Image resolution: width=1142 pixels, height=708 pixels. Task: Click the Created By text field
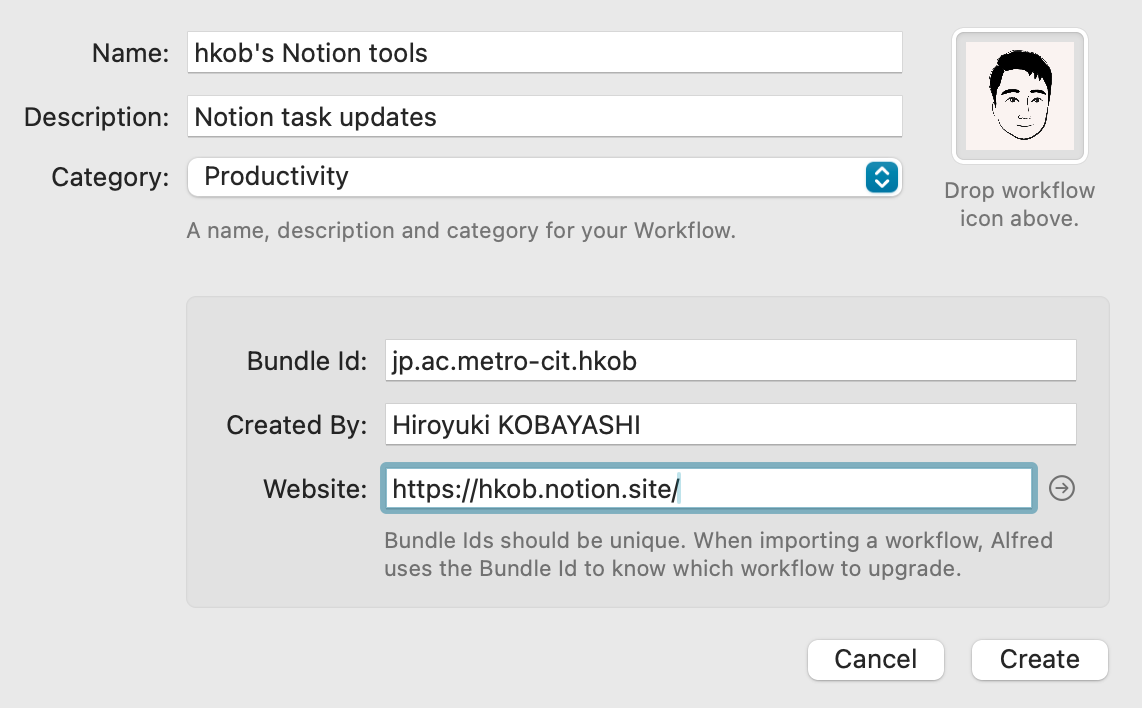click(x=729, y=425)
